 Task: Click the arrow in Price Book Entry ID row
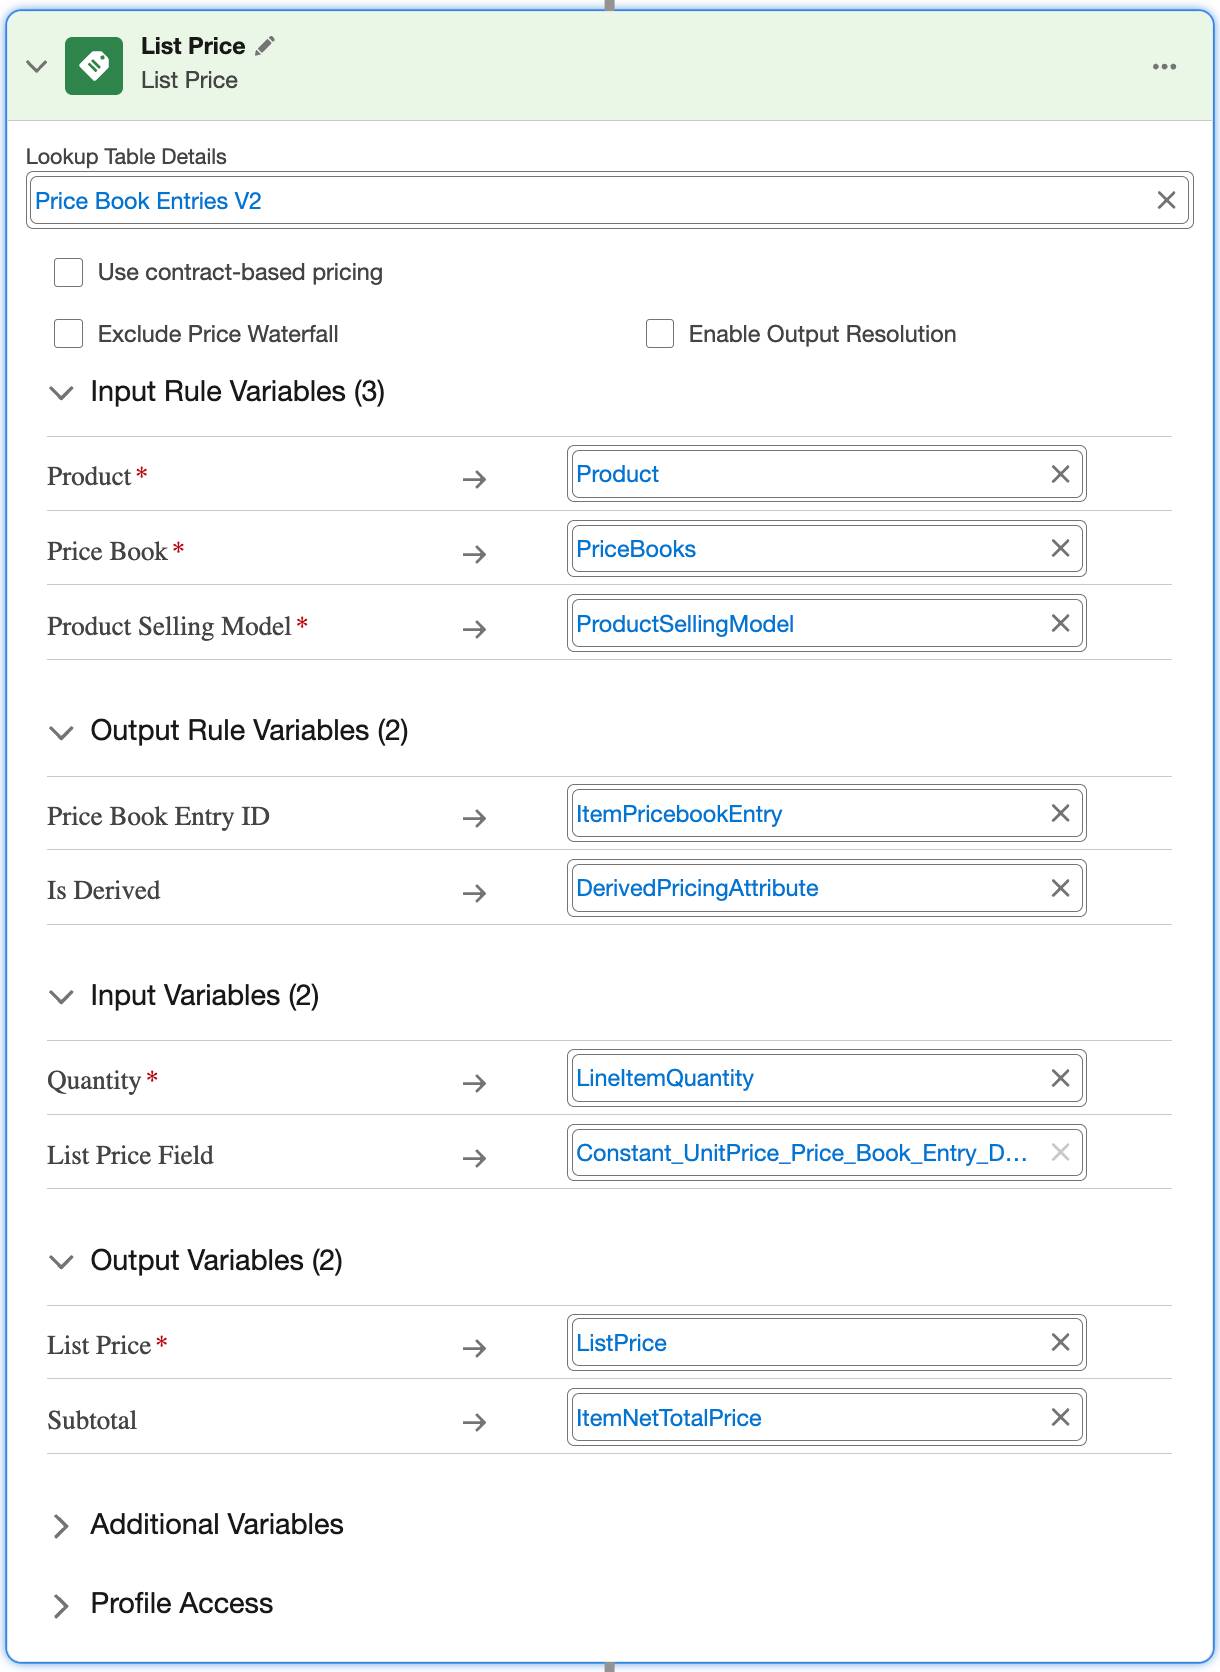475,818
